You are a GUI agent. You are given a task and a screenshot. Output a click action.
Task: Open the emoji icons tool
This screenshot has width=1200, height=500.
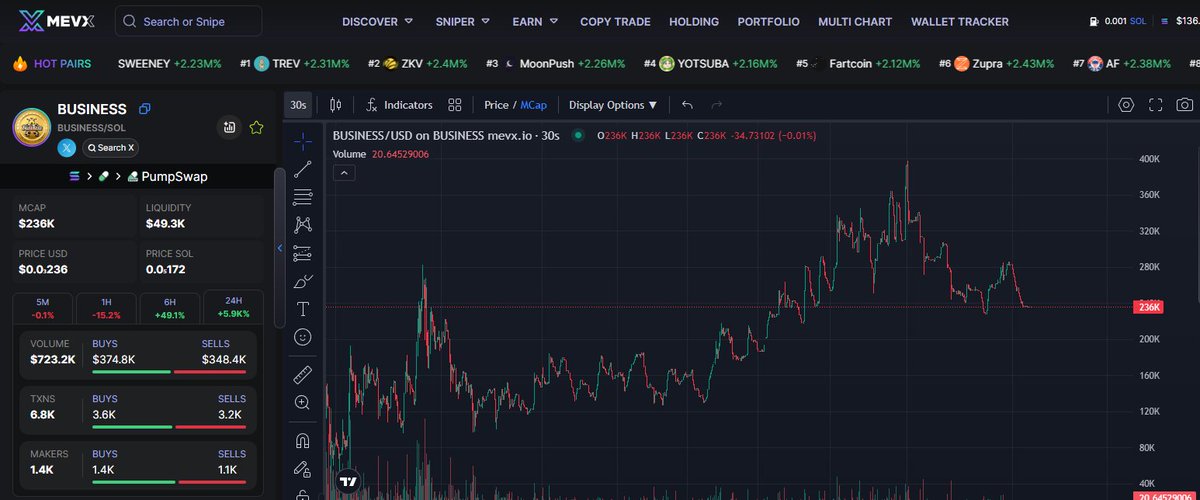pyautogui.click(x=303, y=337)
